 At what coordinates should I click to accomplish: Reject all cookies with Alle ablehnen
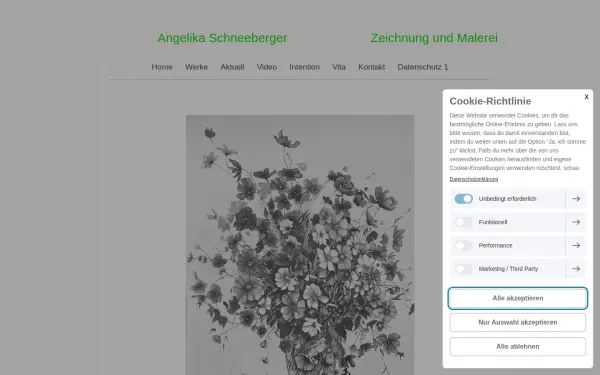click(517, 346)
